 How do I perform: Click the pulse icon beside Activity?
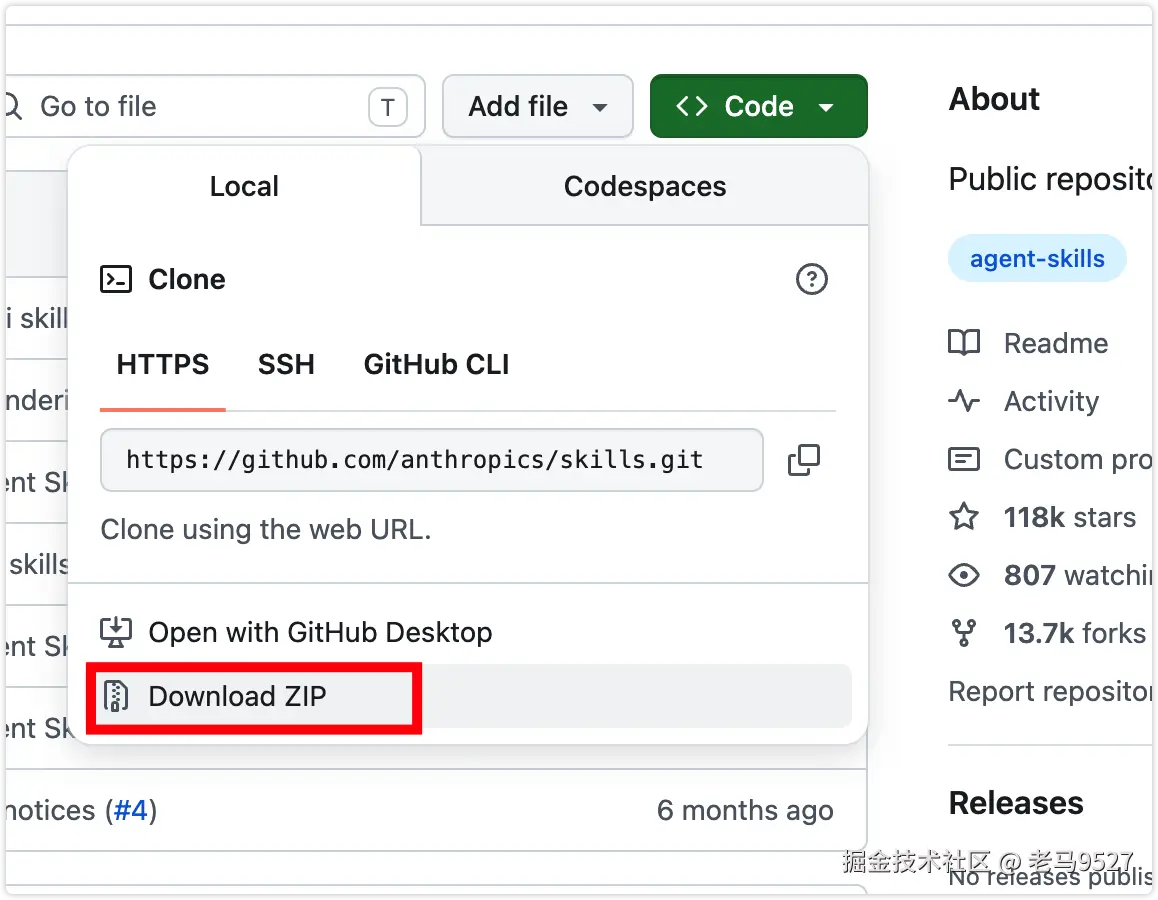[964, 402]
